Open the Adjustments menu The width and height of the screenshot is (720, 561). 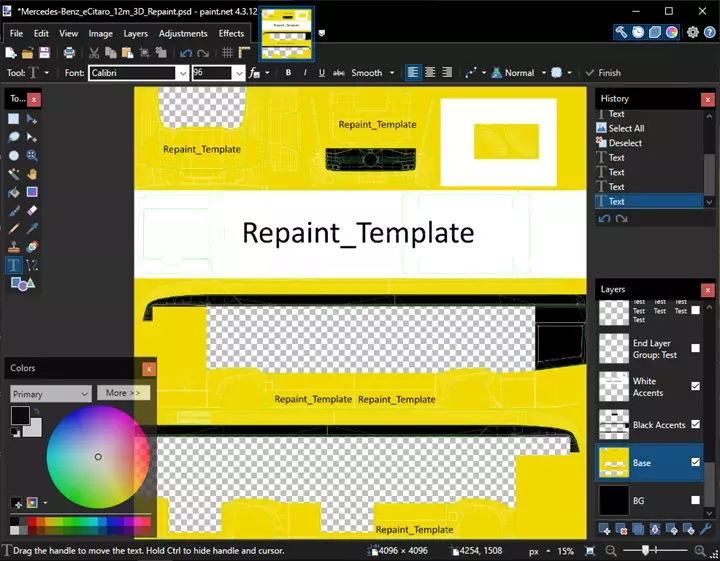(x=183, y=34)
